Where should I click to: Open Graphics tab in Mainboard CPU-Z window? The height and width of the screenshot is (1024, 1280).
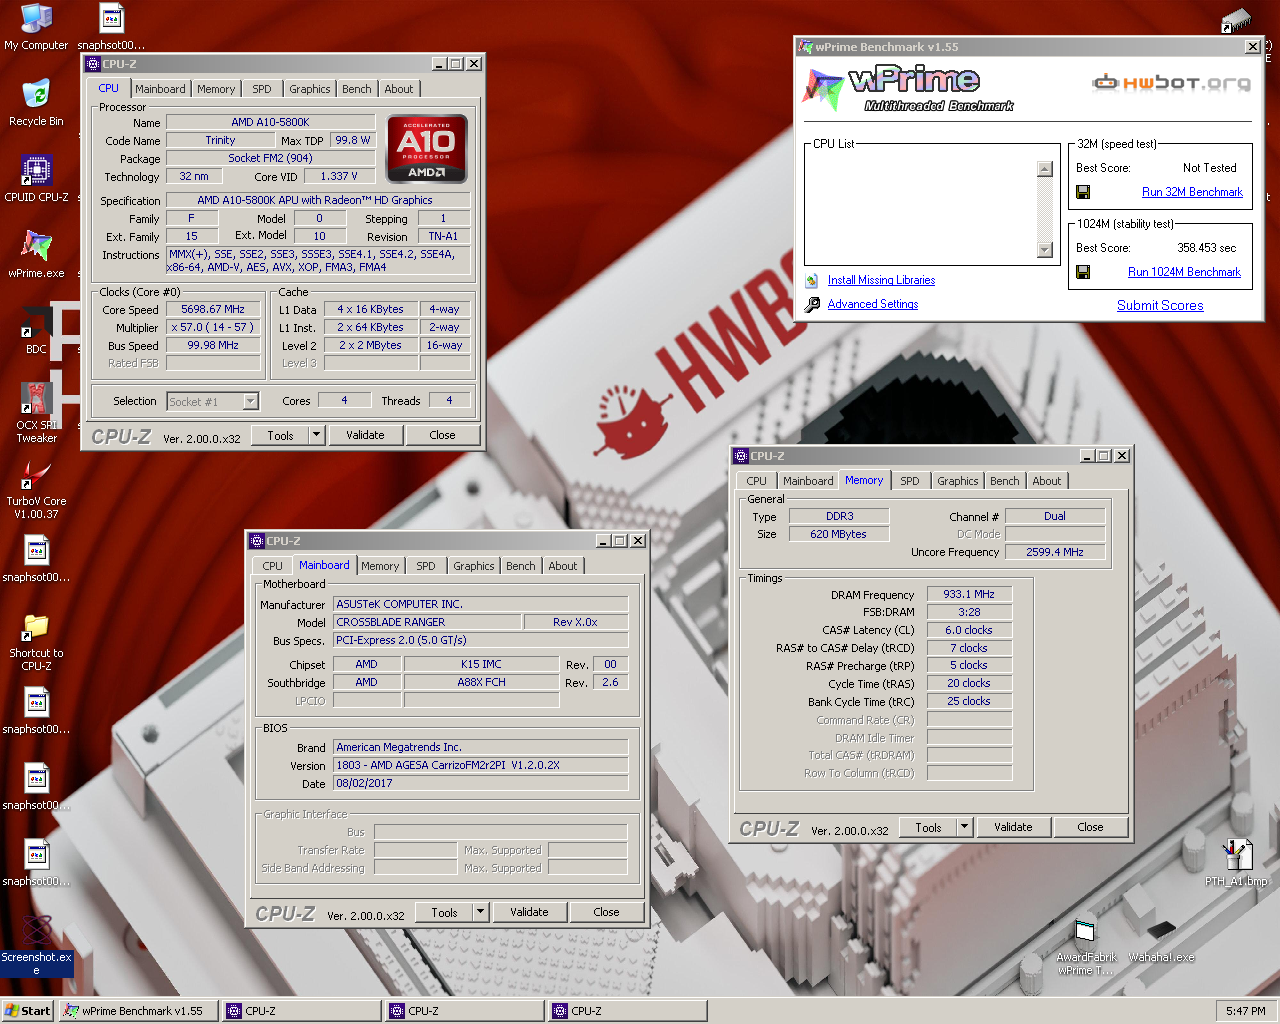click(474, 566)
